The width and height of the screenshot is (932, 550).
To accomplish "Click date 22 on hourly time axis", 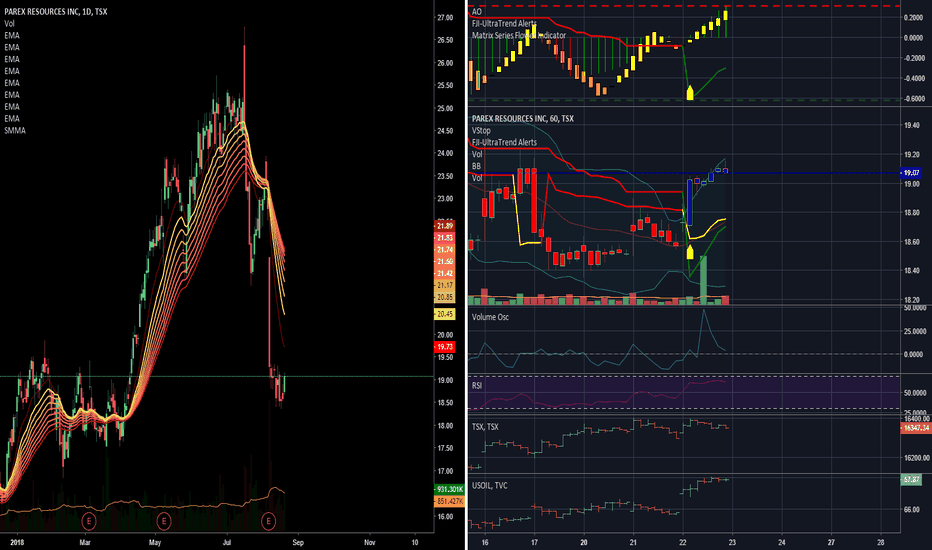I will coord(682,542).
